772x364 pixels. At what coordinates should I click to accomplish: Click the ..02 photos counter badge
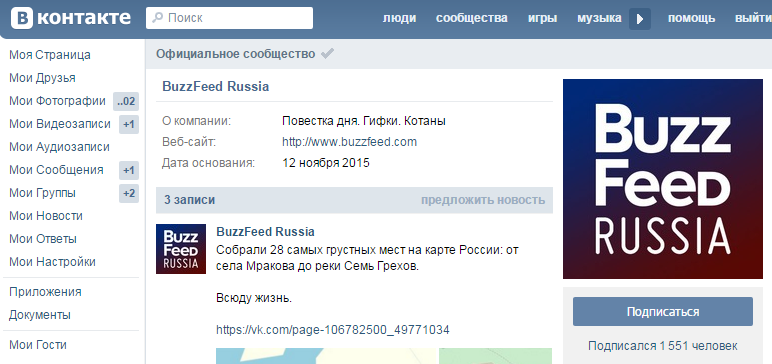(126, 101)
